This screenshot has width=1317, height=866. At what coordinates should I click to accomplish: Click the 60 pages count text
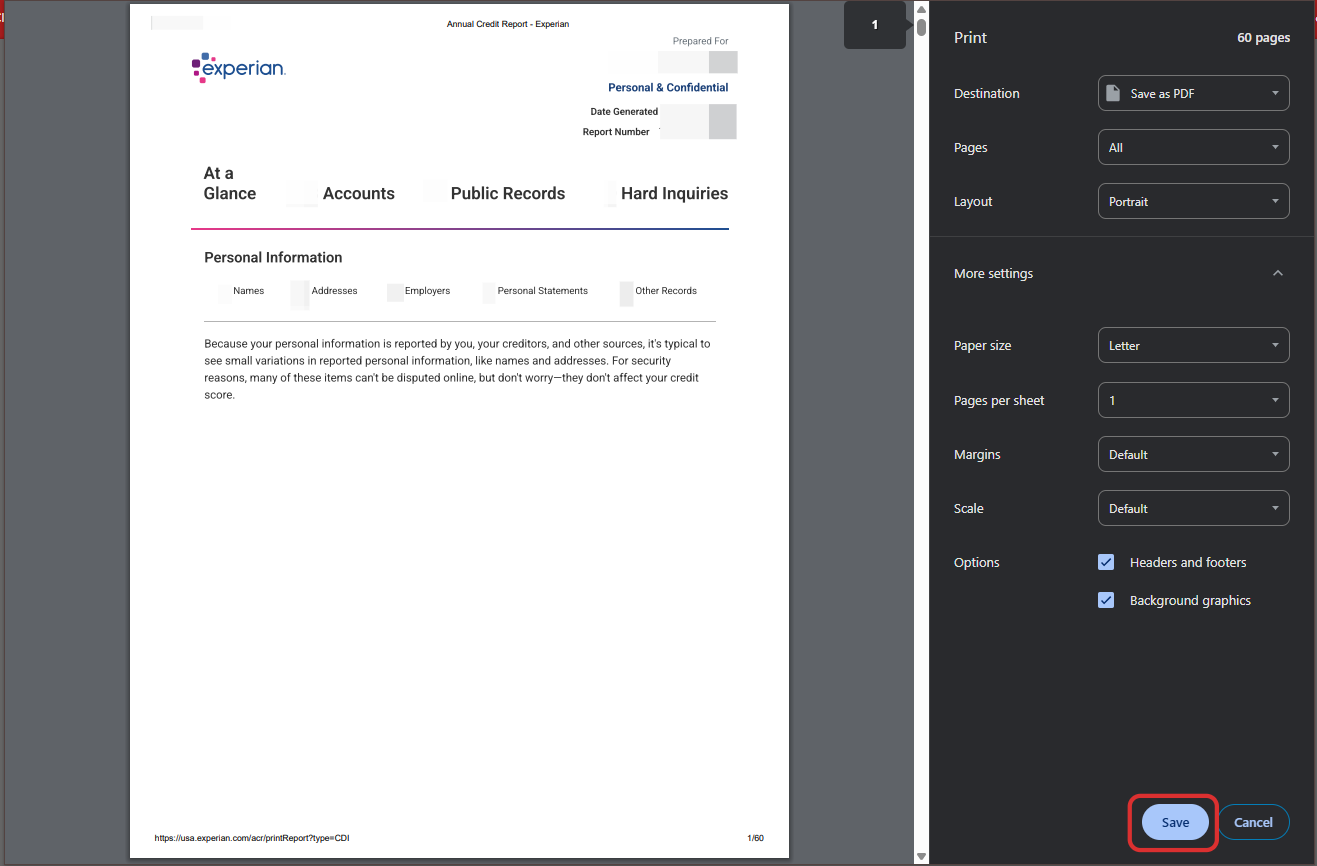point(1263,38)
